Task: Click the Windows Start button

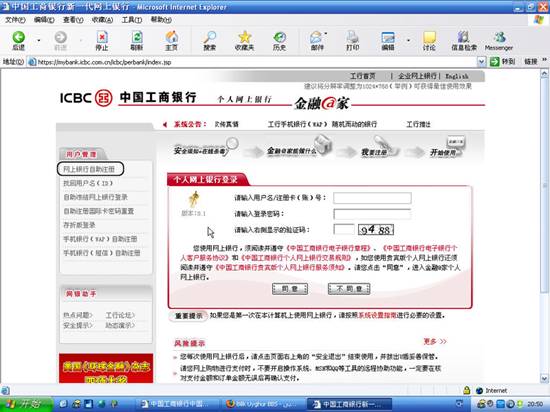Action: 26,404
